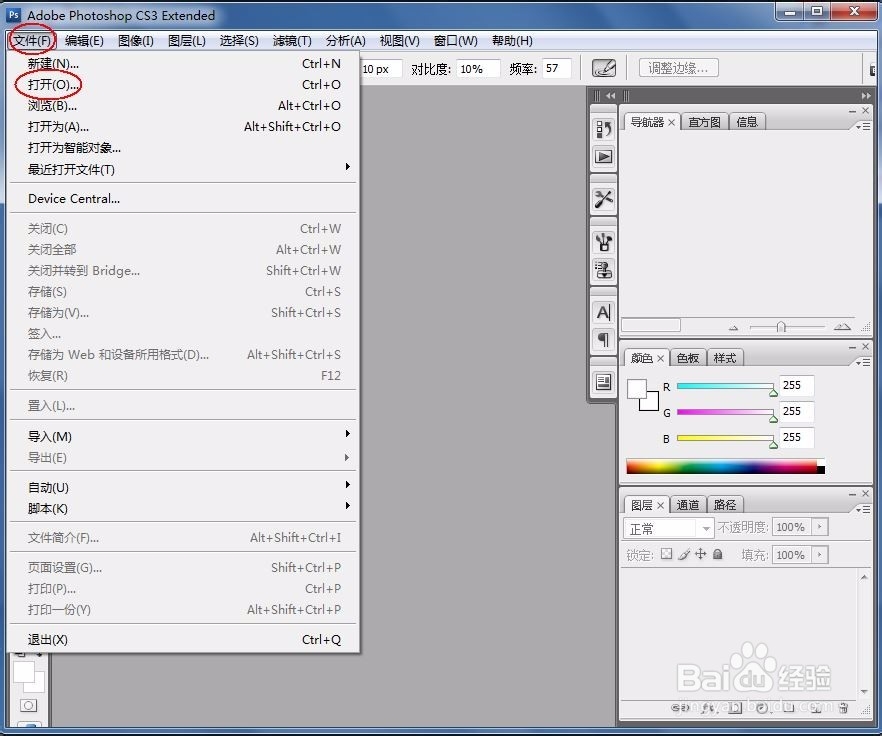This screenshot has width=882, height=736.
Task: Choose 新建(N)... from File menu
Action: (x=183, y=64)
